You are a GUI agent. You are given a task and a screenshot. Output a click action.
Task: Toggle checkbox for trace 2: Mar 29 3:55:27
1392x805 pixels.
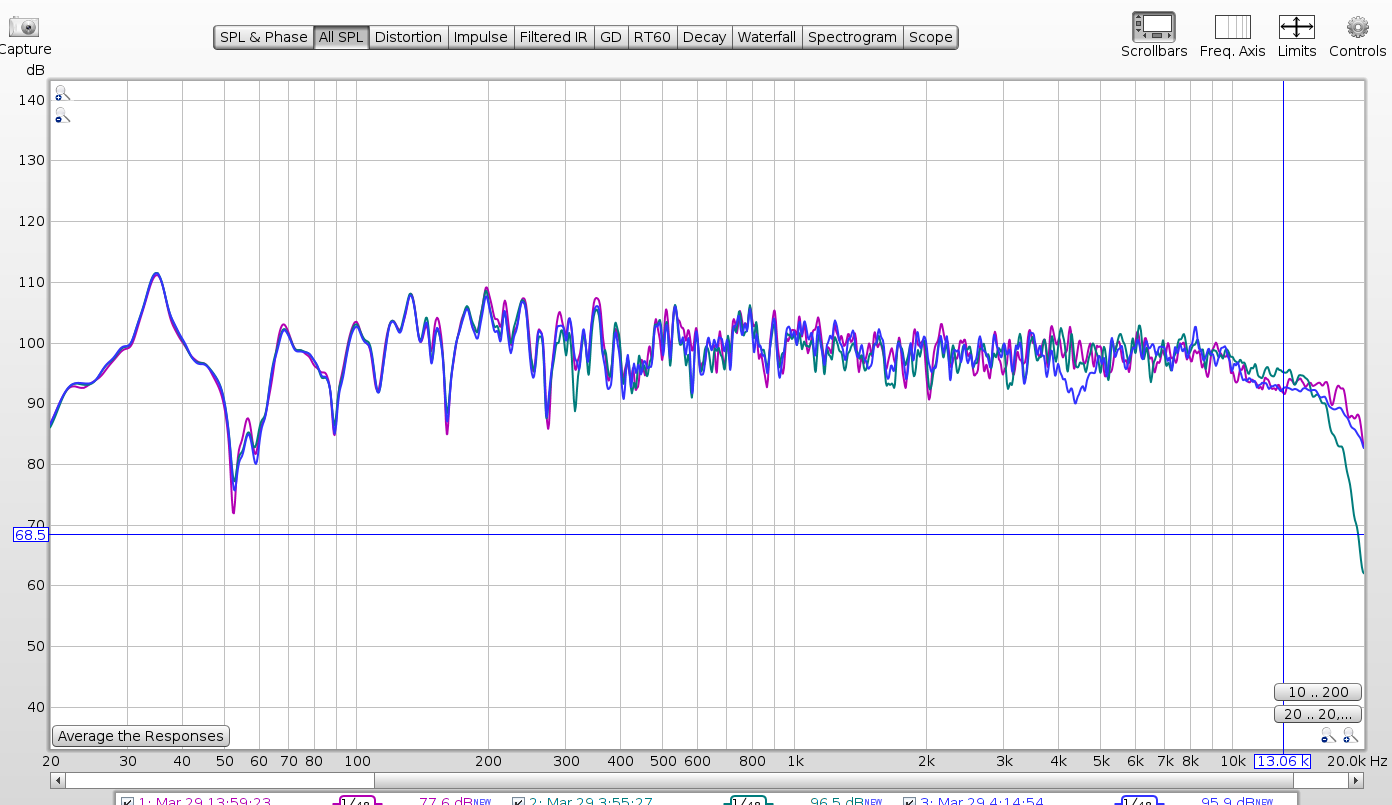[x=518, y=800]
